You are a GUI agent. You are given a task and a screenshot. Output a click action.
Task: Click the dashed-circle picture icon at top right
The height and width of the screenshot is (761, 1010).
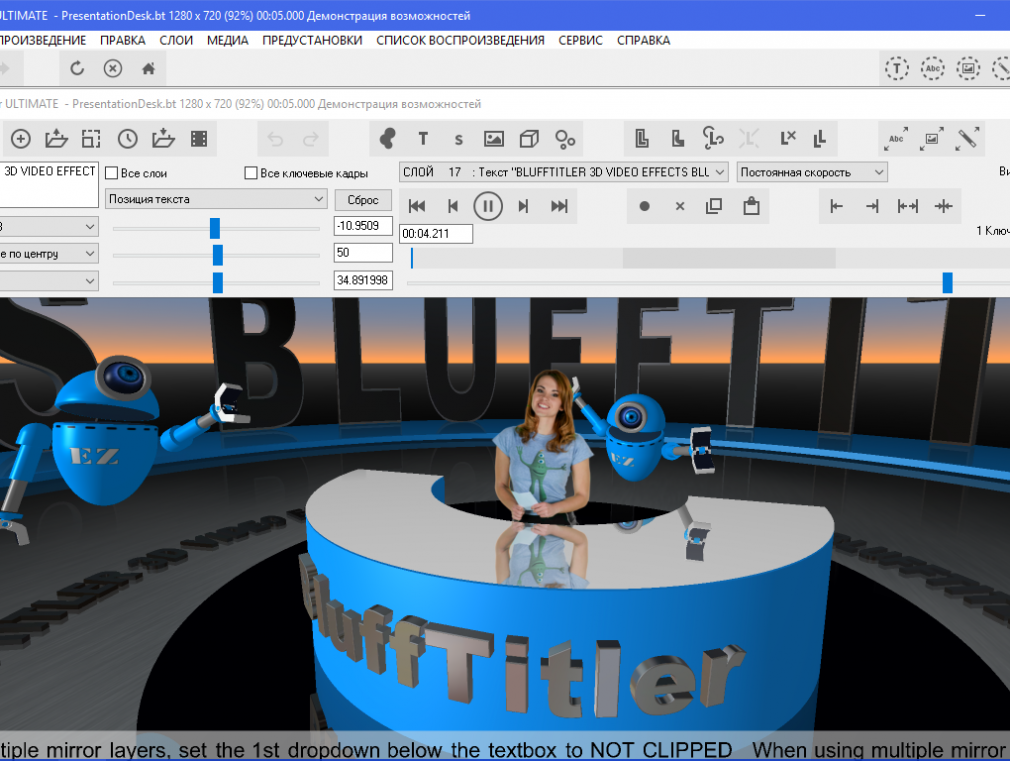tap(967, 68)
